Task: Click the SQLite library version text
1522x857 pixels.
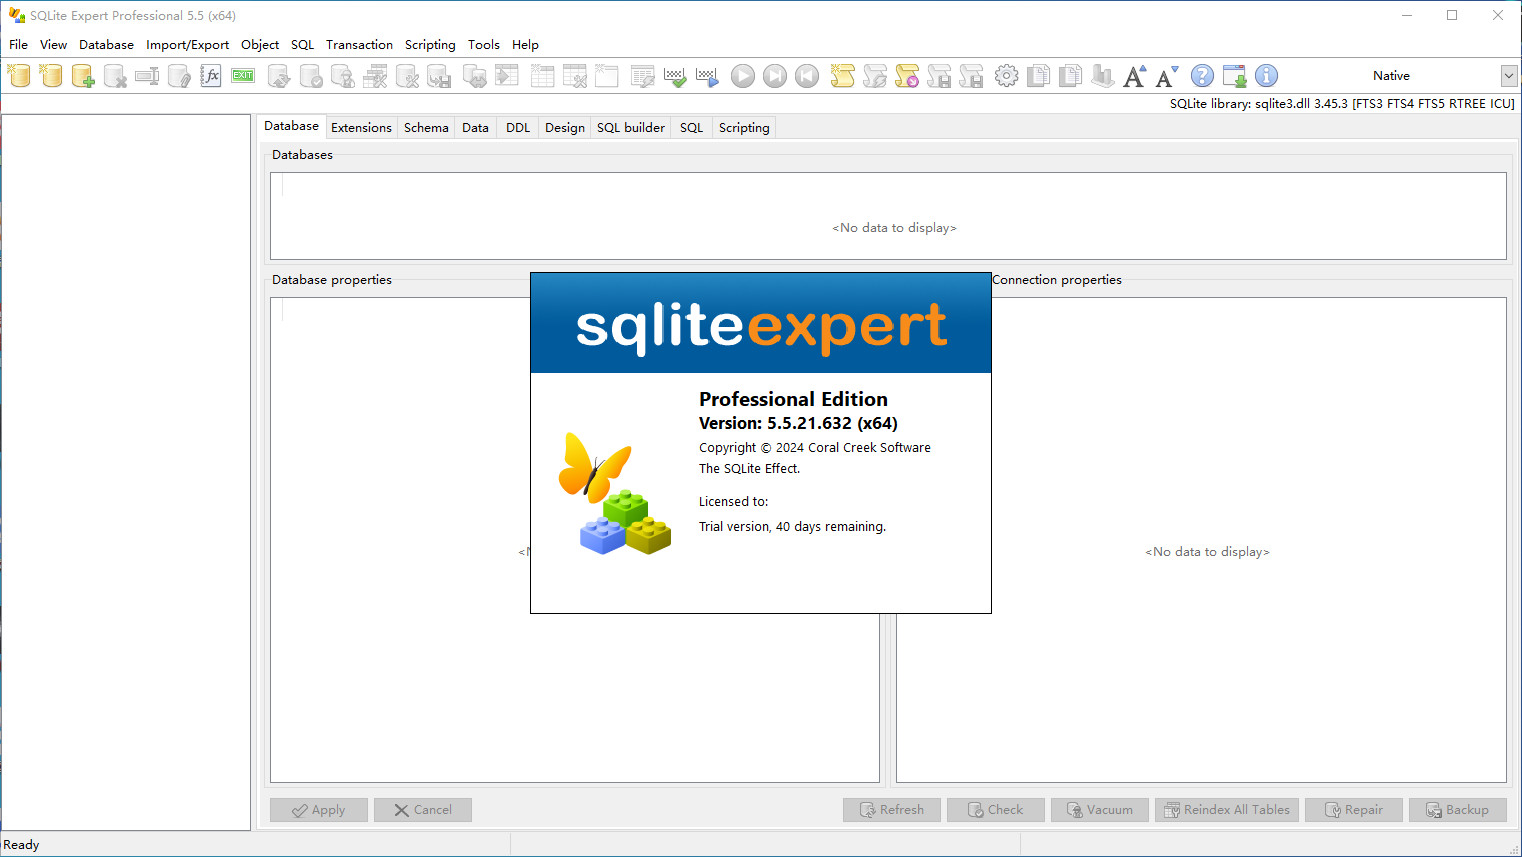Action: (1342, 104)
